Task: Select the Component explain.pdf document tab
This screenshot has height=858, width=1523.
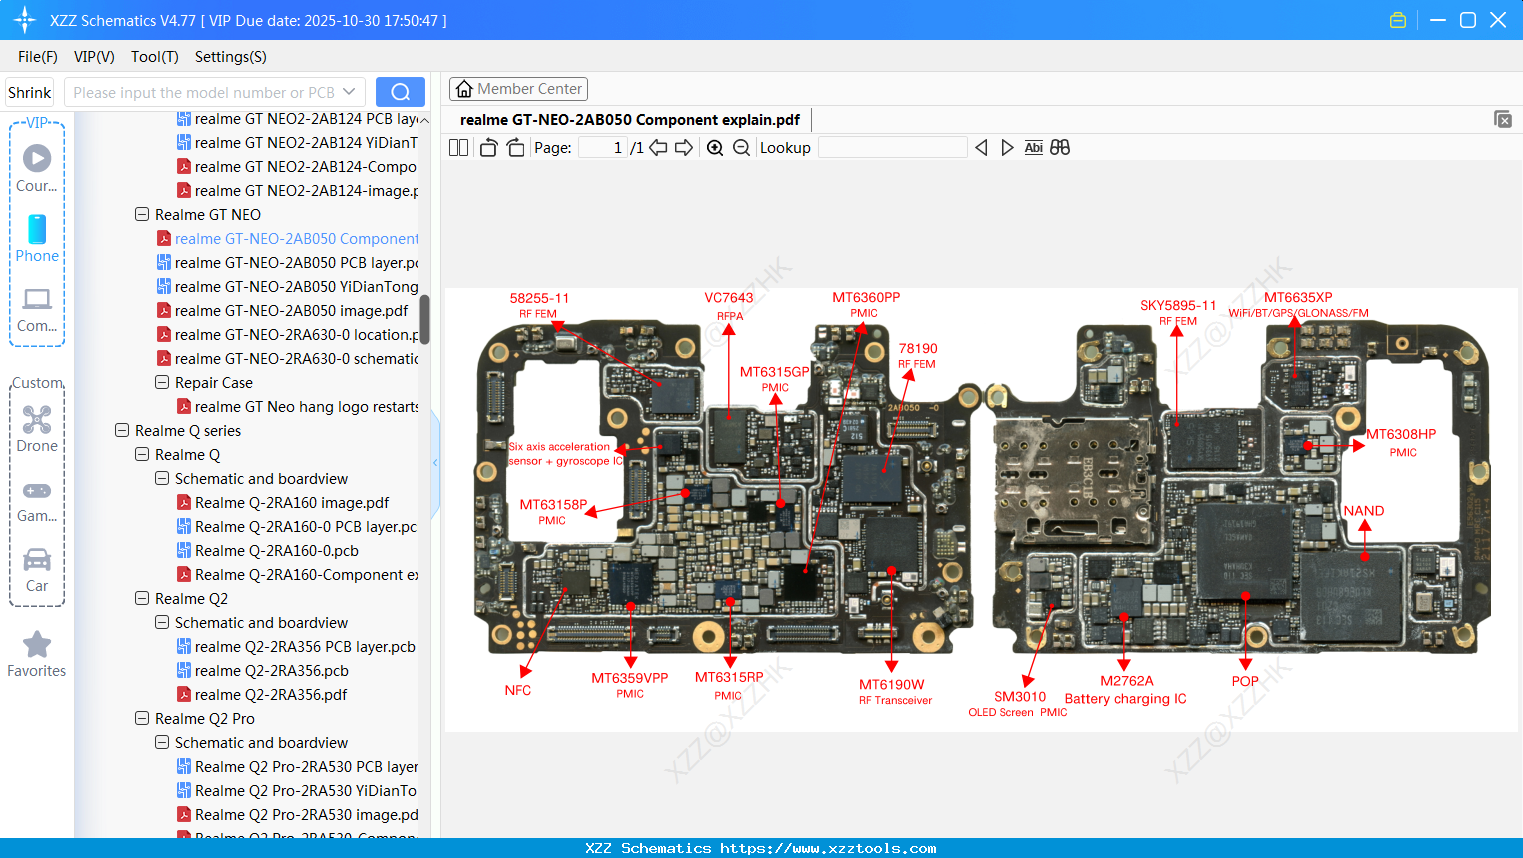Action: [x=630, y=120]
